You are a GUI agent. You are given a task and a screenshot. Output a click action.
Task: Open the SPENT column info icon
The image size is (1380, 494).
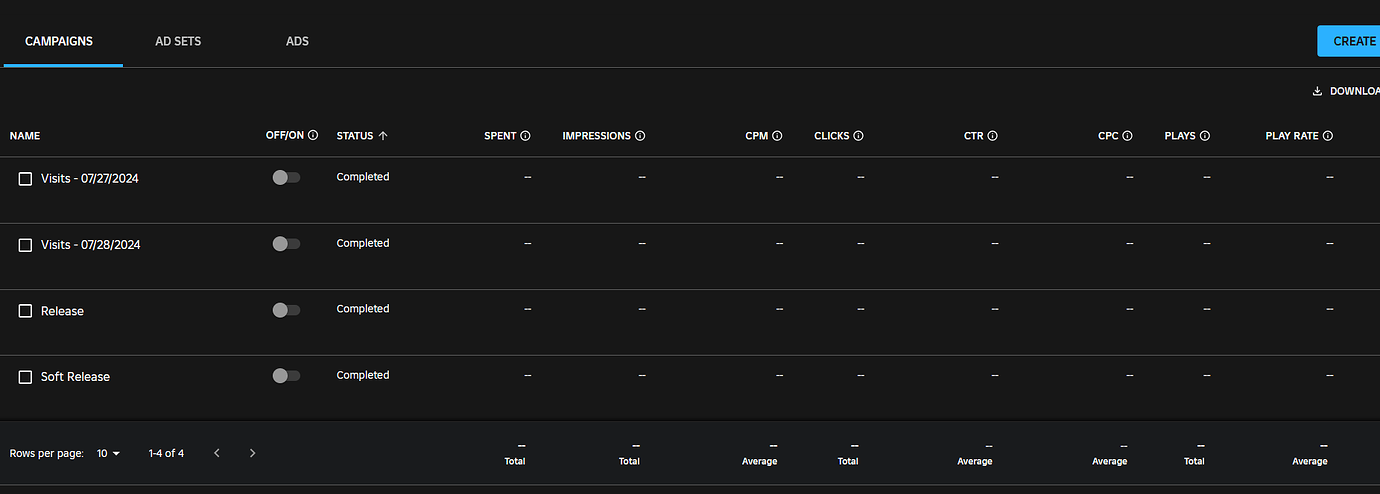tap(525, 136)
